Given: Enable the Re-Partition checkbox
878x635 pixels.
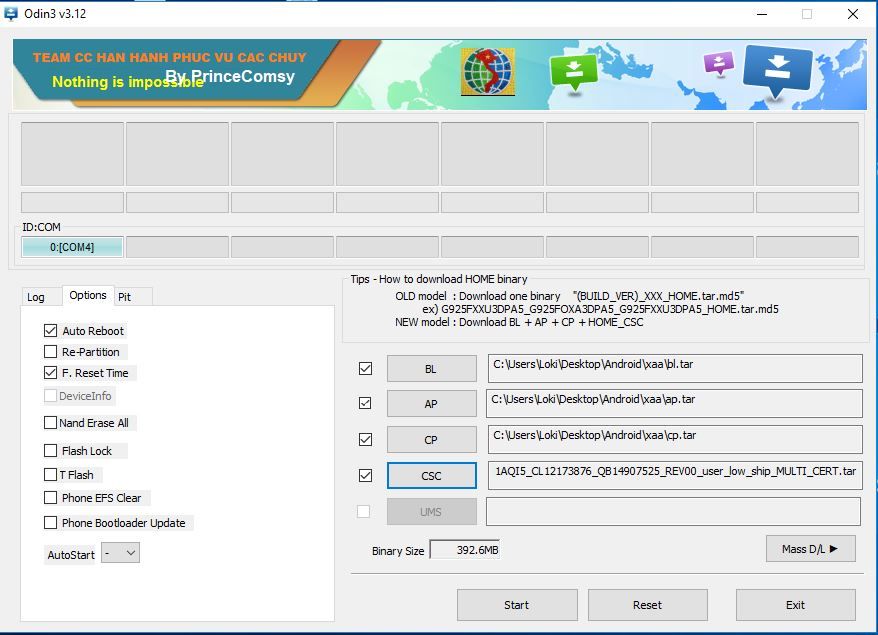Looking at the screenshot, I should (51, 352).
